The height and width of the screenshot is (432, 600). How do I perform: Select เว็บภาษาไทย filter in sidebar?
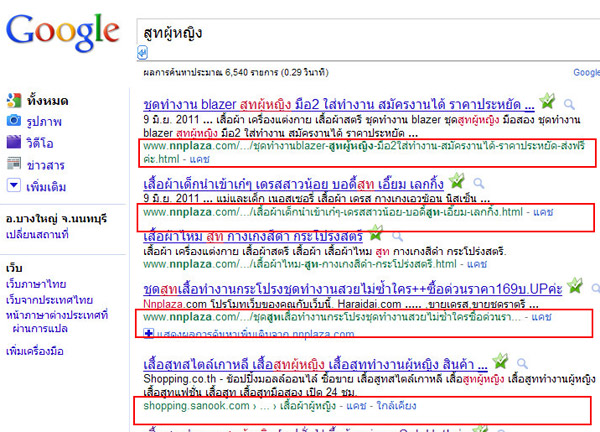[36, 284]
